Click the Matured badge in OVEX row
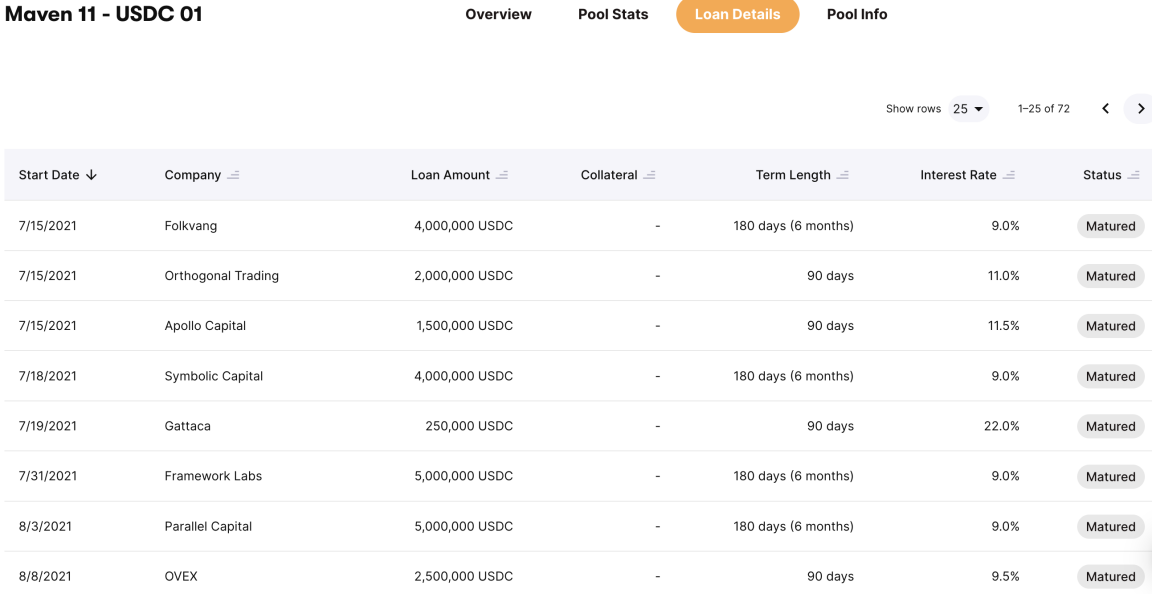 coord(1111,576)
